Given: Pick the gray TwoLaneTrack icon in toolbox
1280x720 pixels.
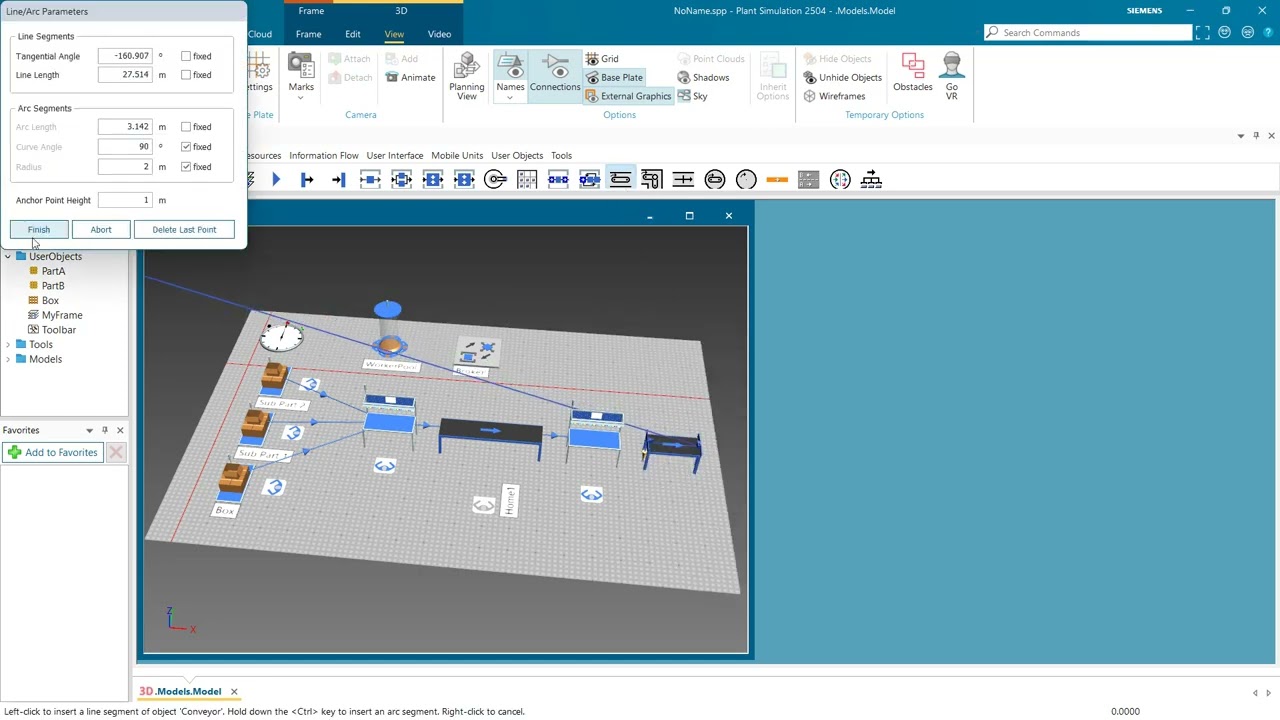Looking at the screenshot, I should pos(808,179).
